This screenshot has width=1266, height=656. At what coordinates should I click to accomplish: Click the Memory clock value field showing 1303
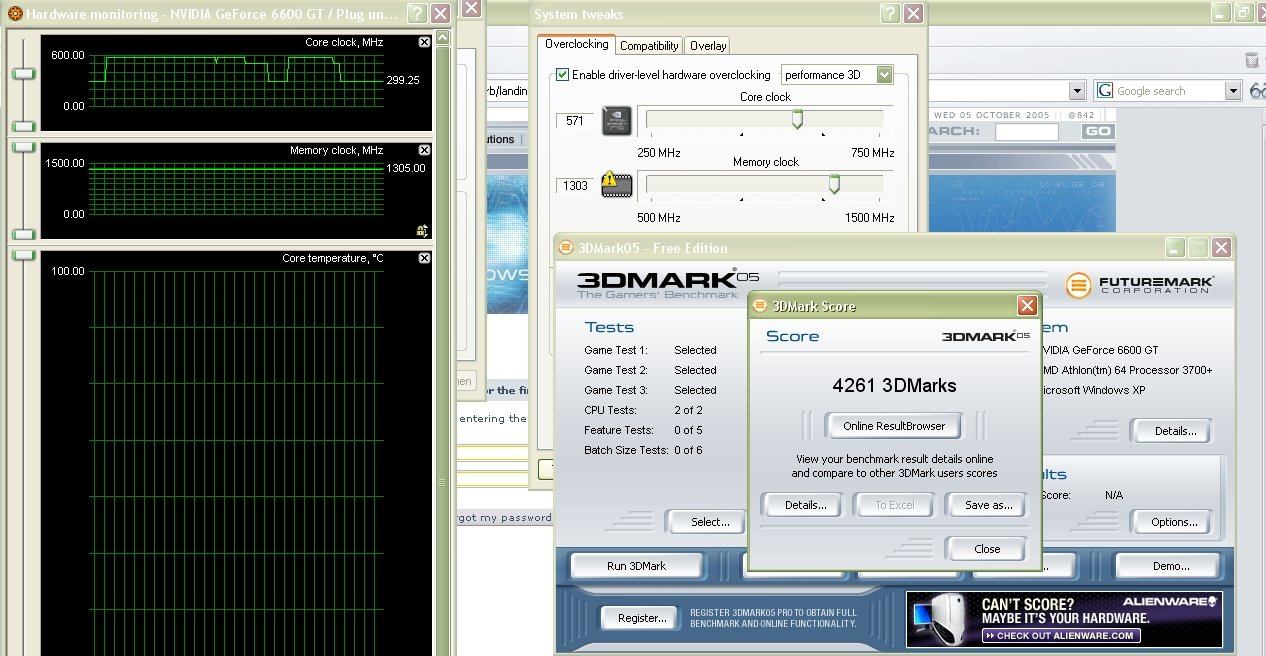click(x=575, y=185)
